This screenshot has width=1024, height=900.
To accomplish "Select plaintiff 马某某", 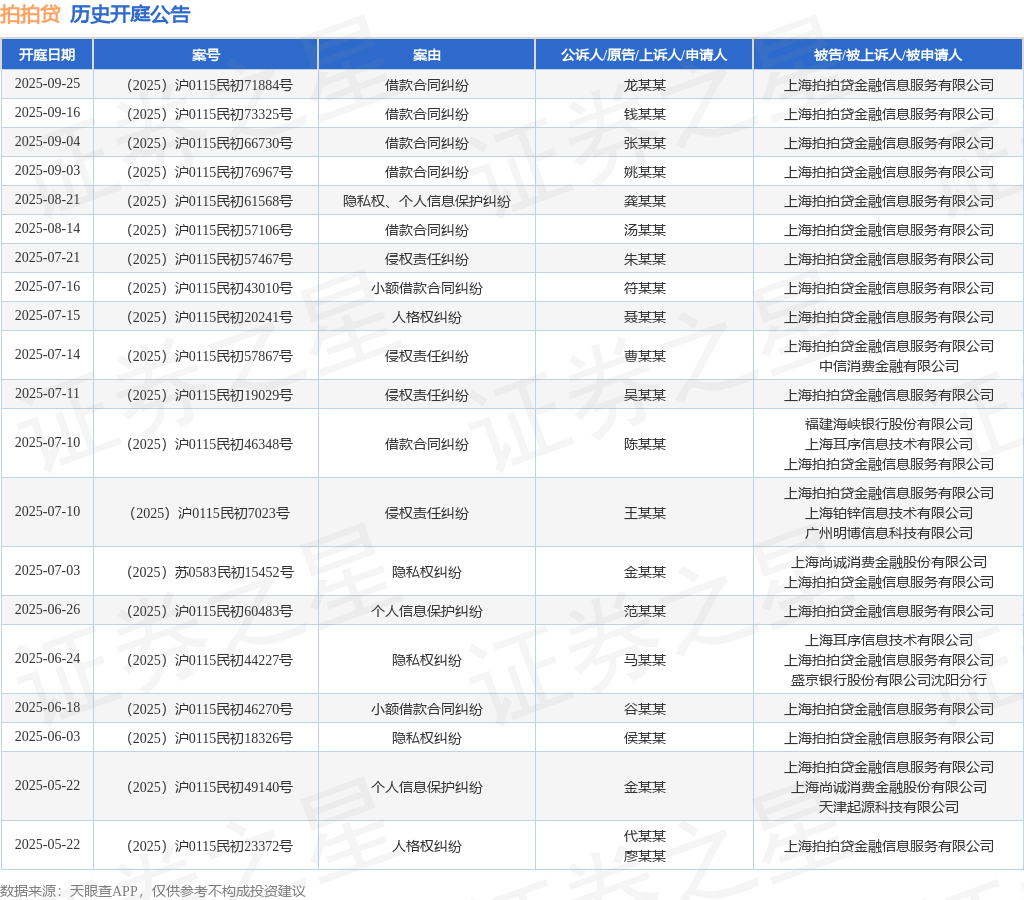I will 645,660.
